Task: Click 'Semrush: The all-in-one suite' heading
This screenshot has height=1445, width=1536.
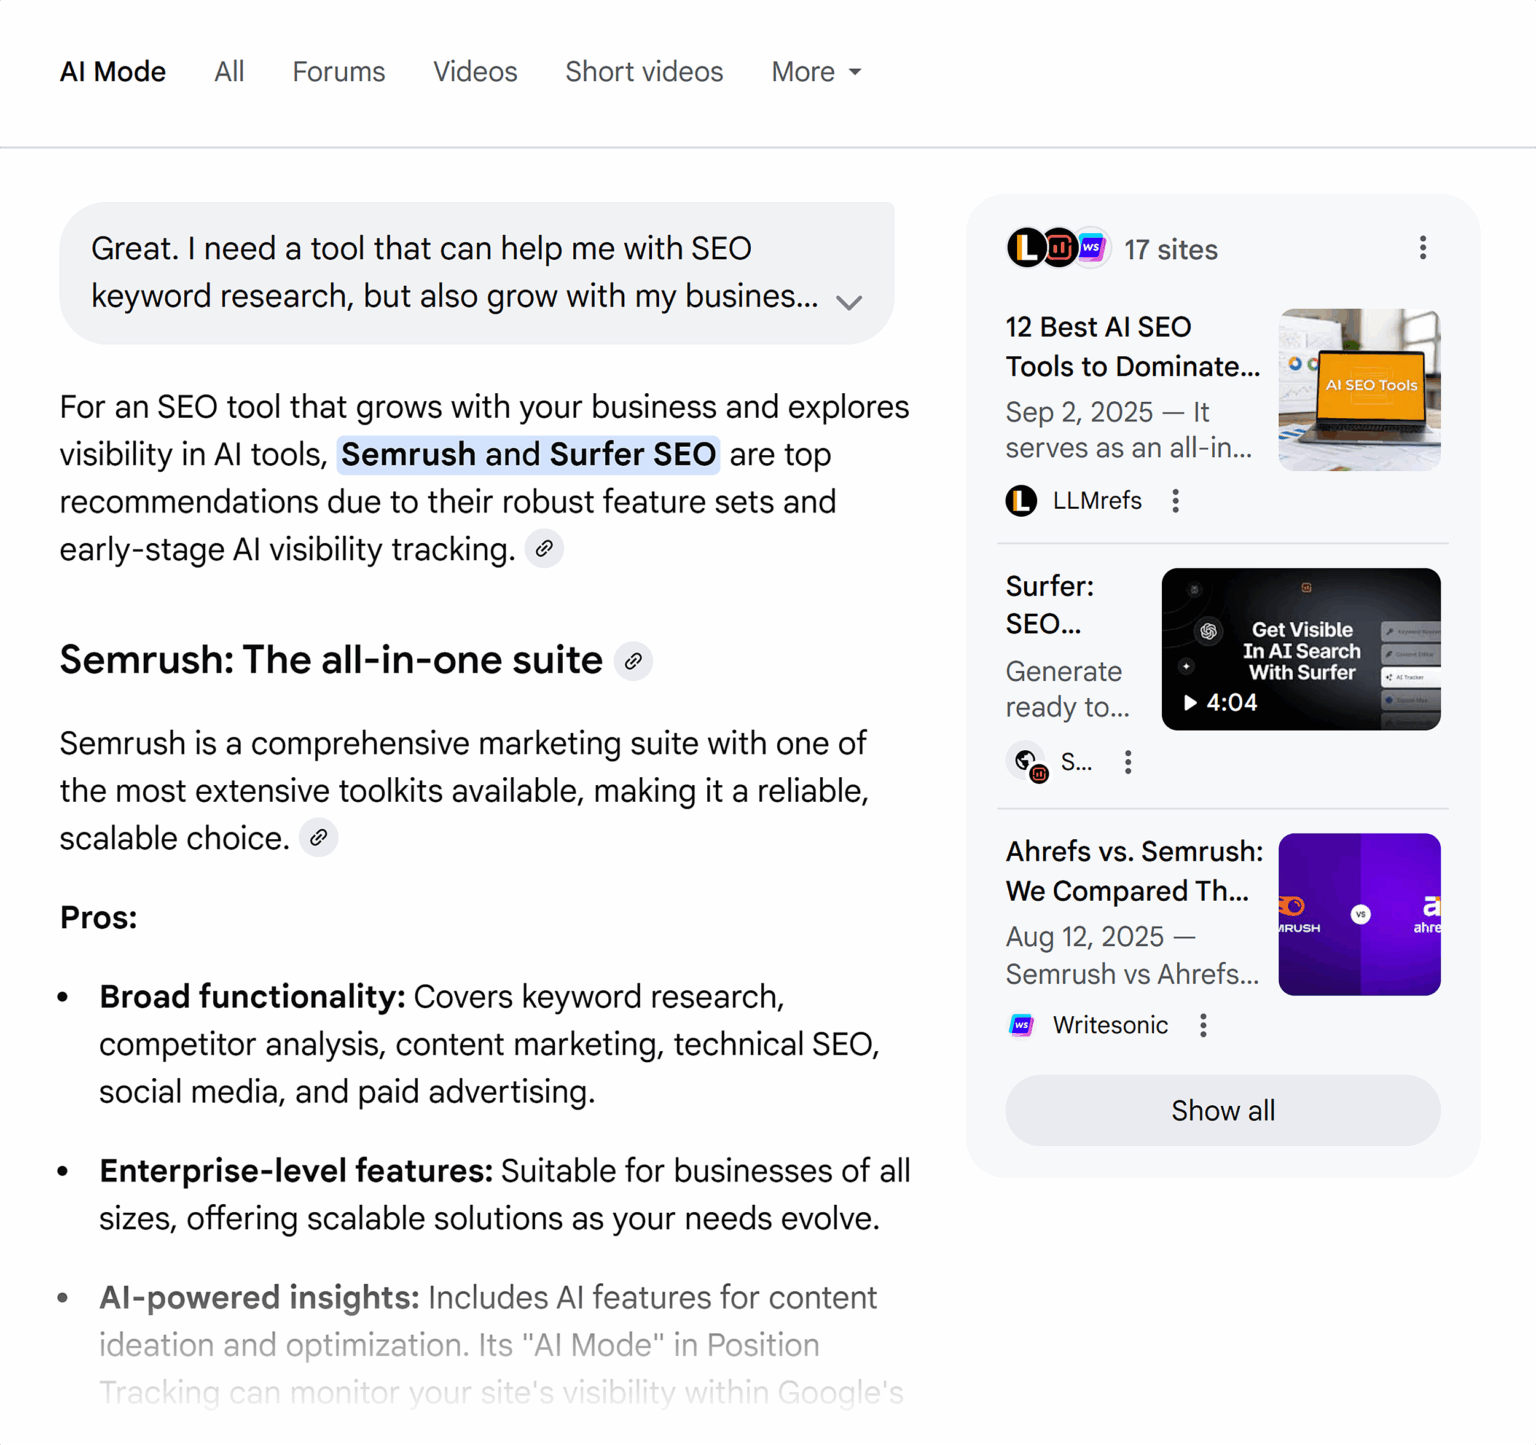Action: click(331, 660)
